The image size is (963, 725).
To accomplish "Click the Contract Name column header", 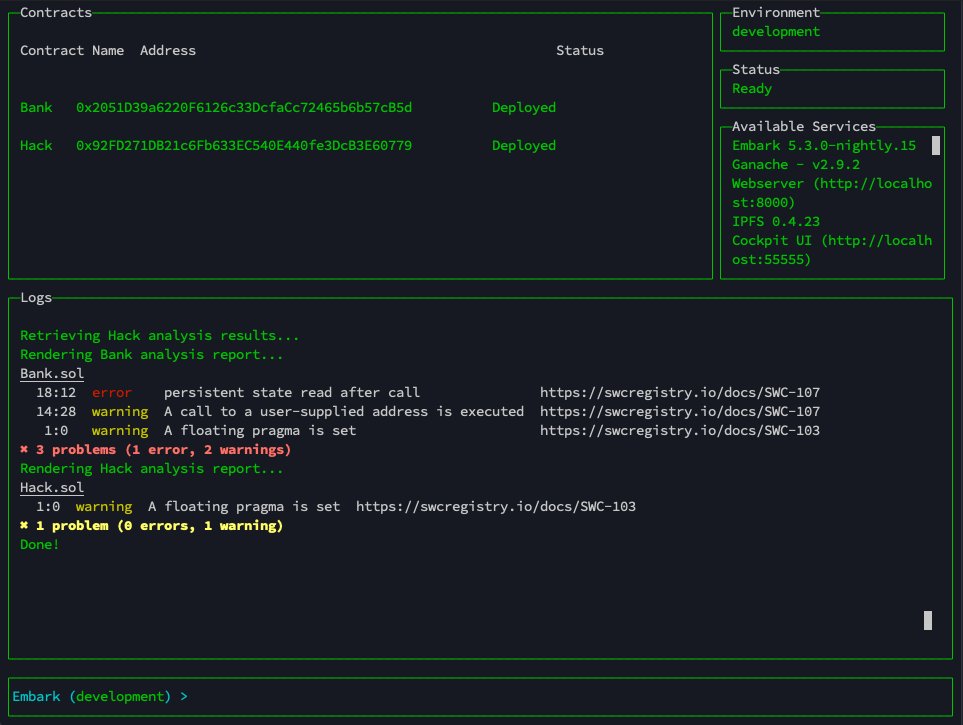I will point(72,50).
